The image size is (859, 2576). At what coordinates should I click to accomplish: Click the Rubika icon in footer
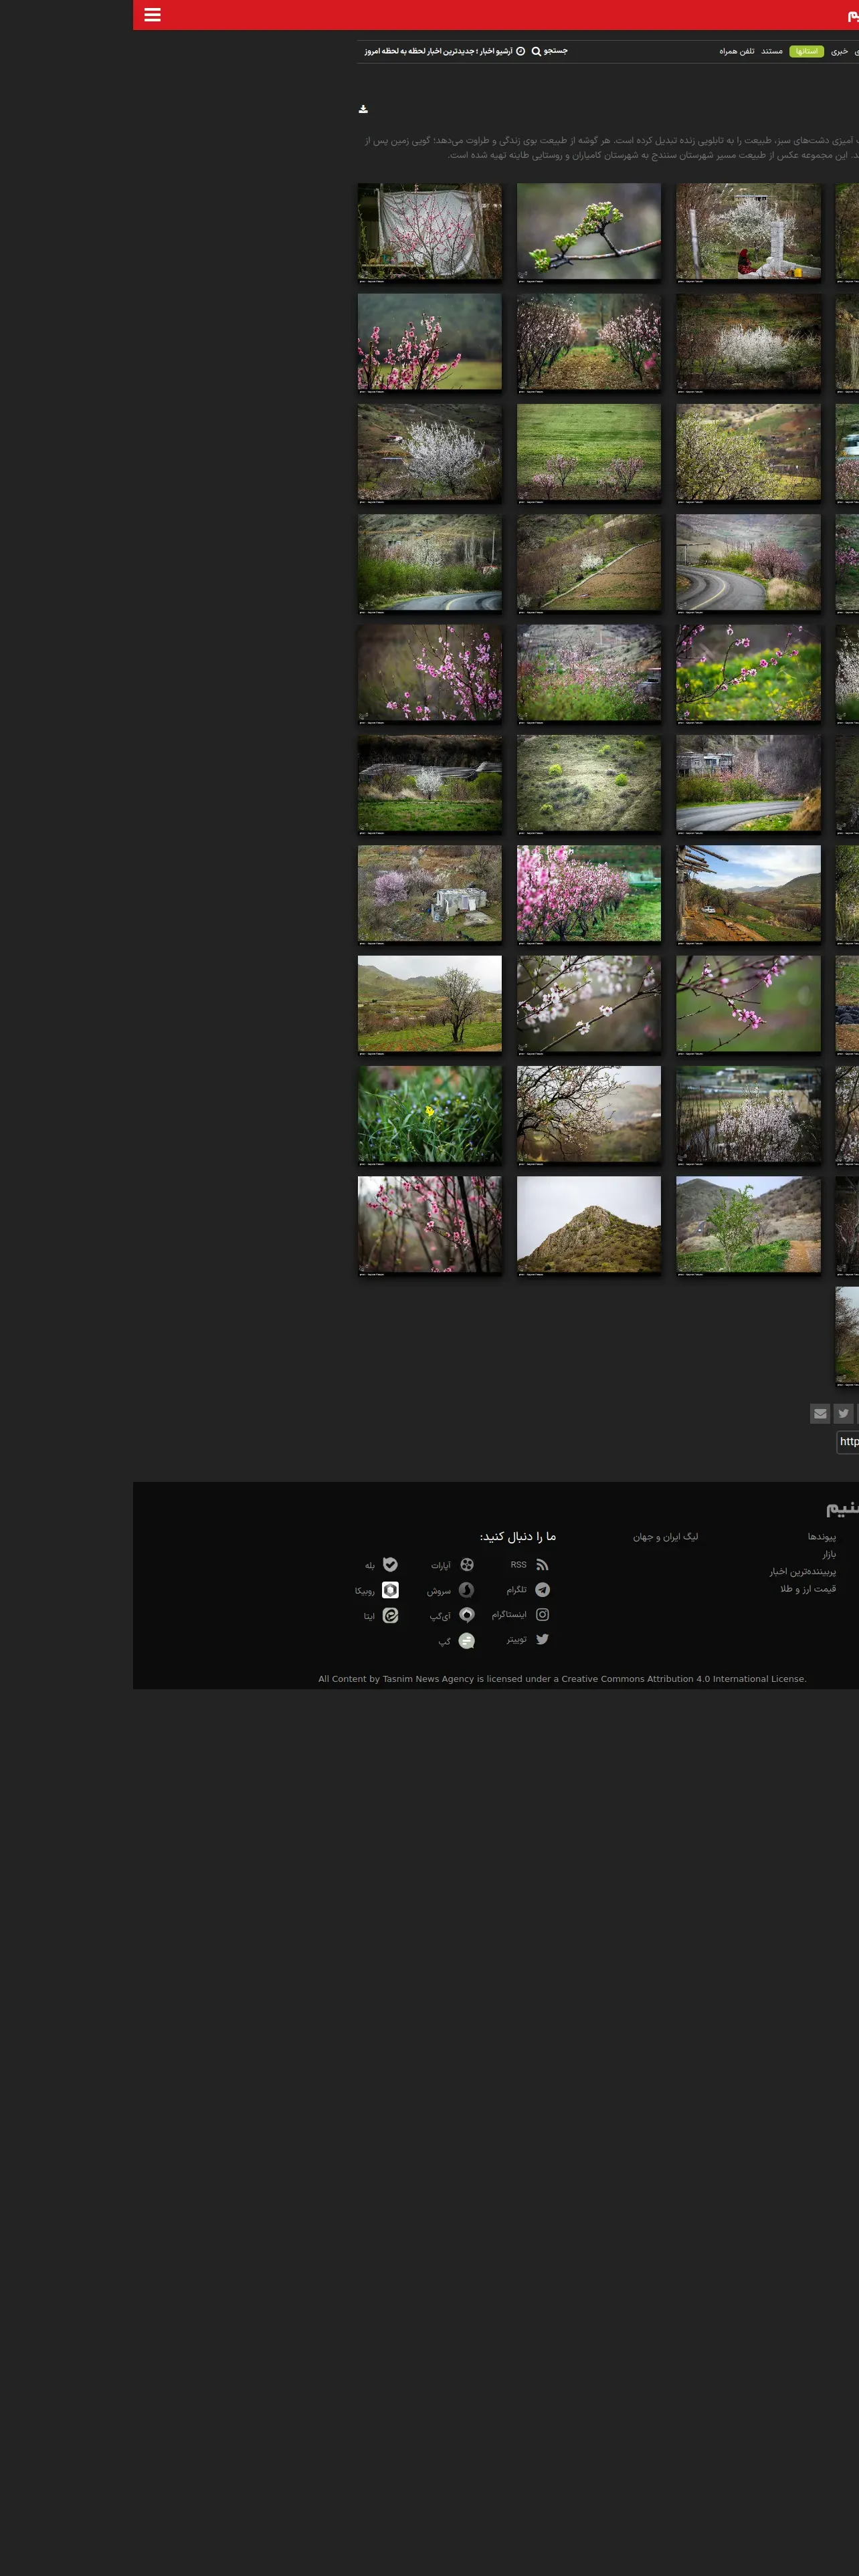pyautogui.click(x=390, y=1590)
